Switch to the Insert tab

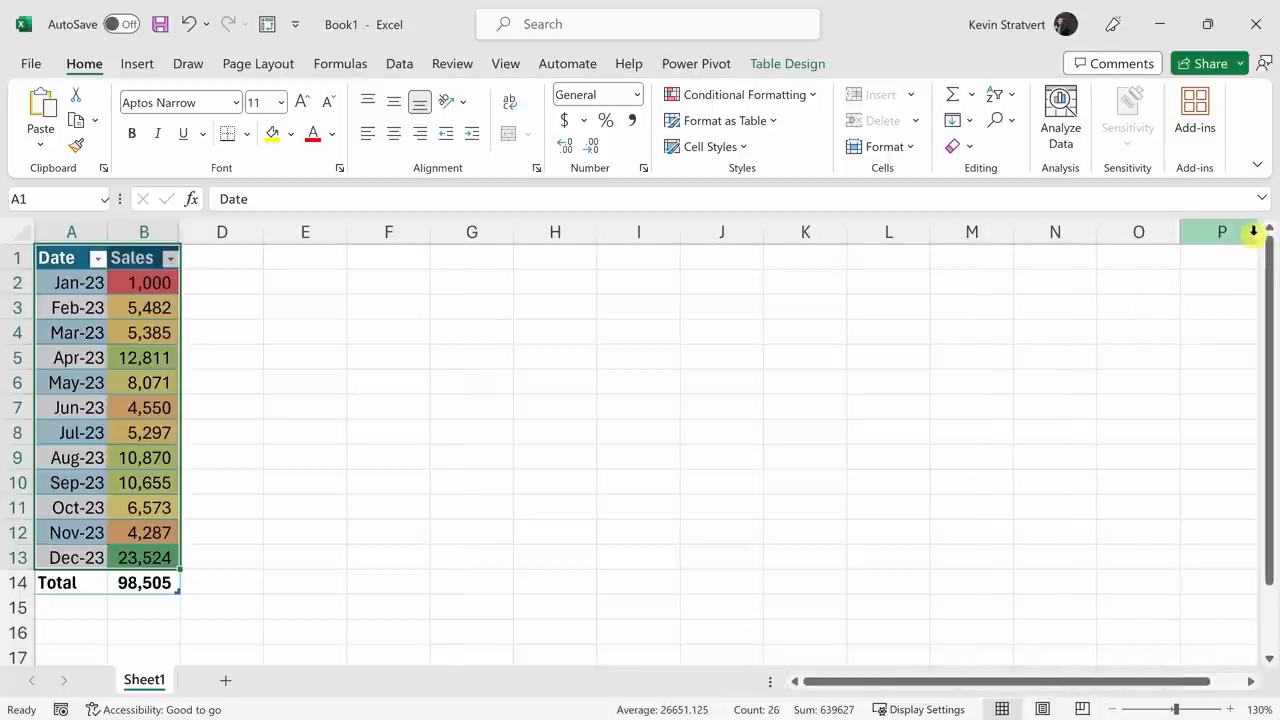(x=137, y=63)
